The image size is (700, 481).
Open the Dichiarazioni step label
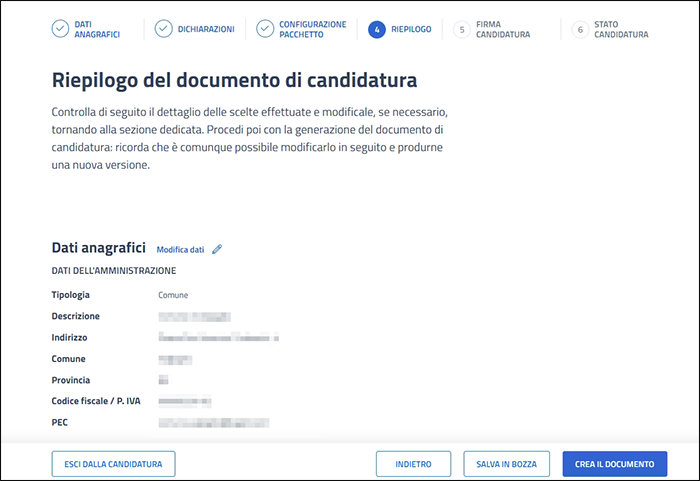pos(206,29)
